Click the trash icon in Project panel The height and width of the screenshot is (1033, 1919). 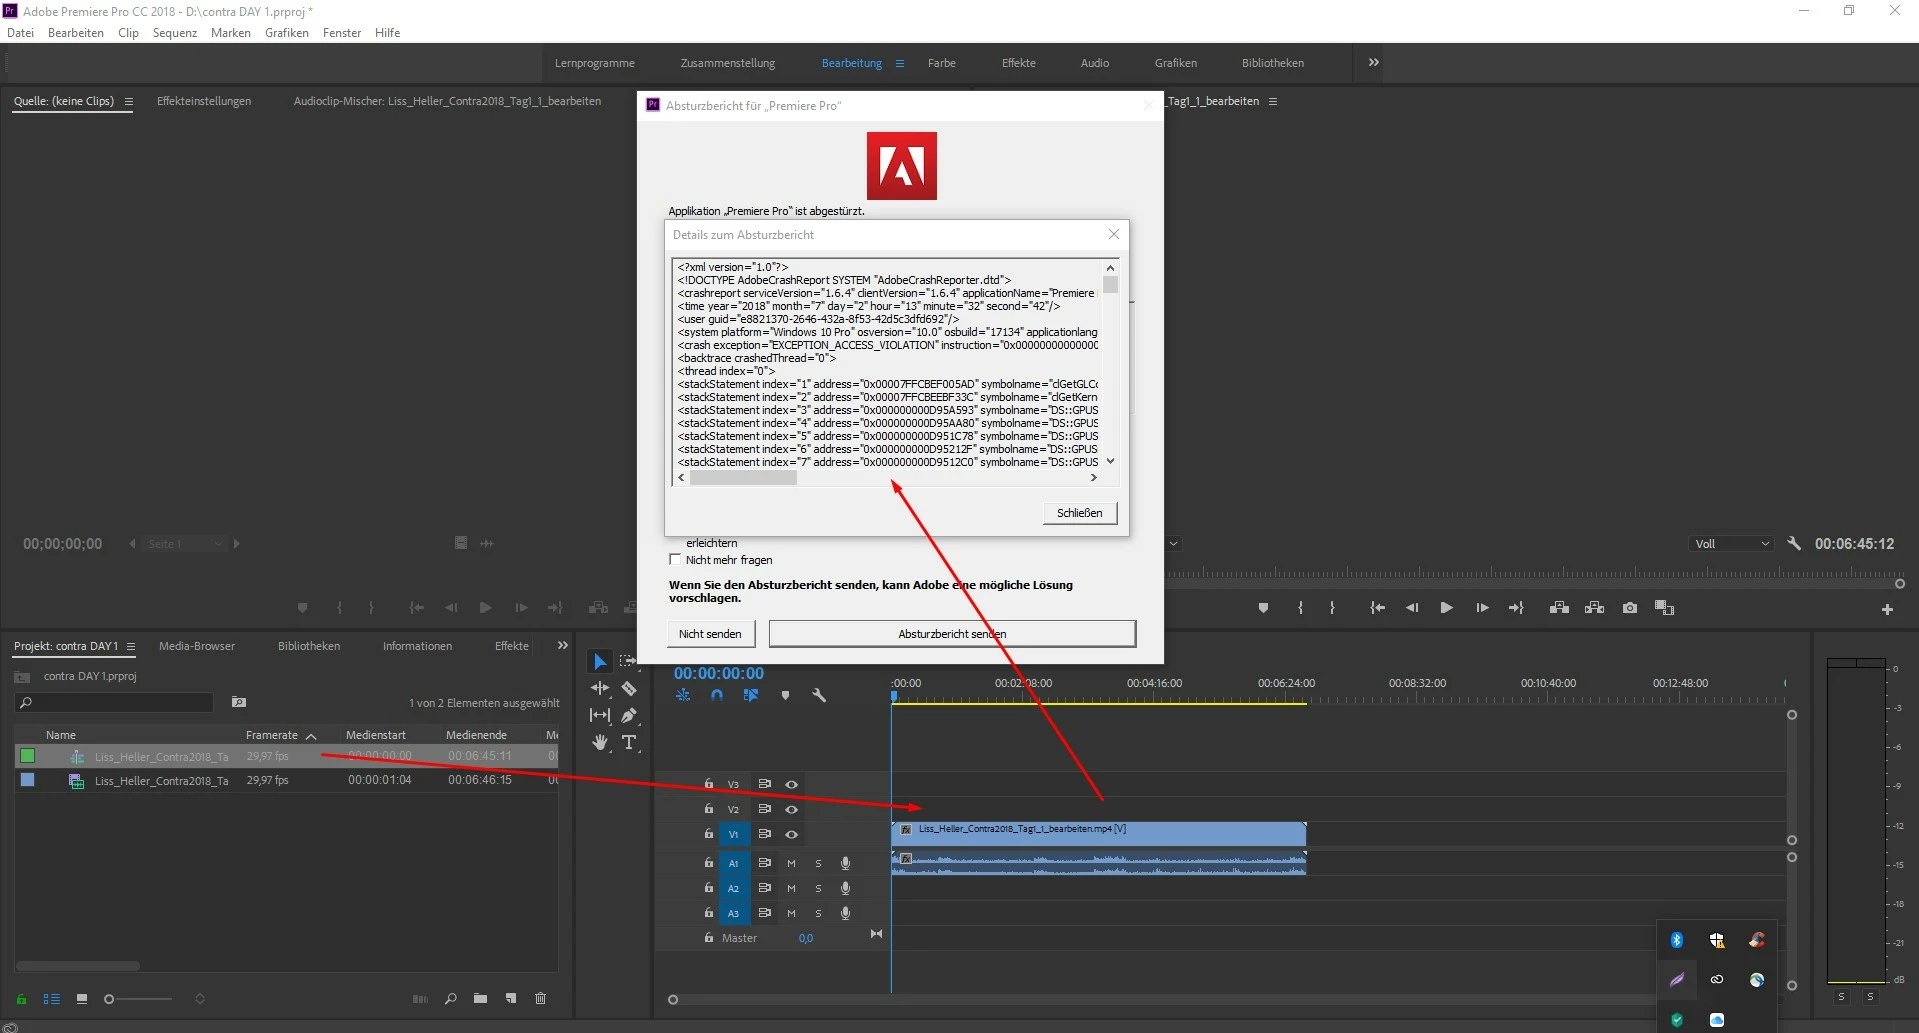[540, 998]
